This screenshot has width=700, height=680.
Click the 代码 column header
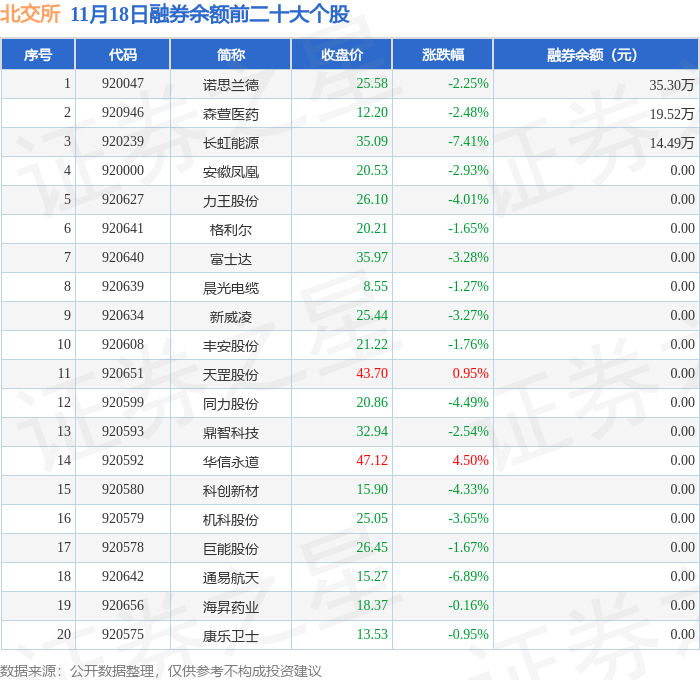[123, 54]
